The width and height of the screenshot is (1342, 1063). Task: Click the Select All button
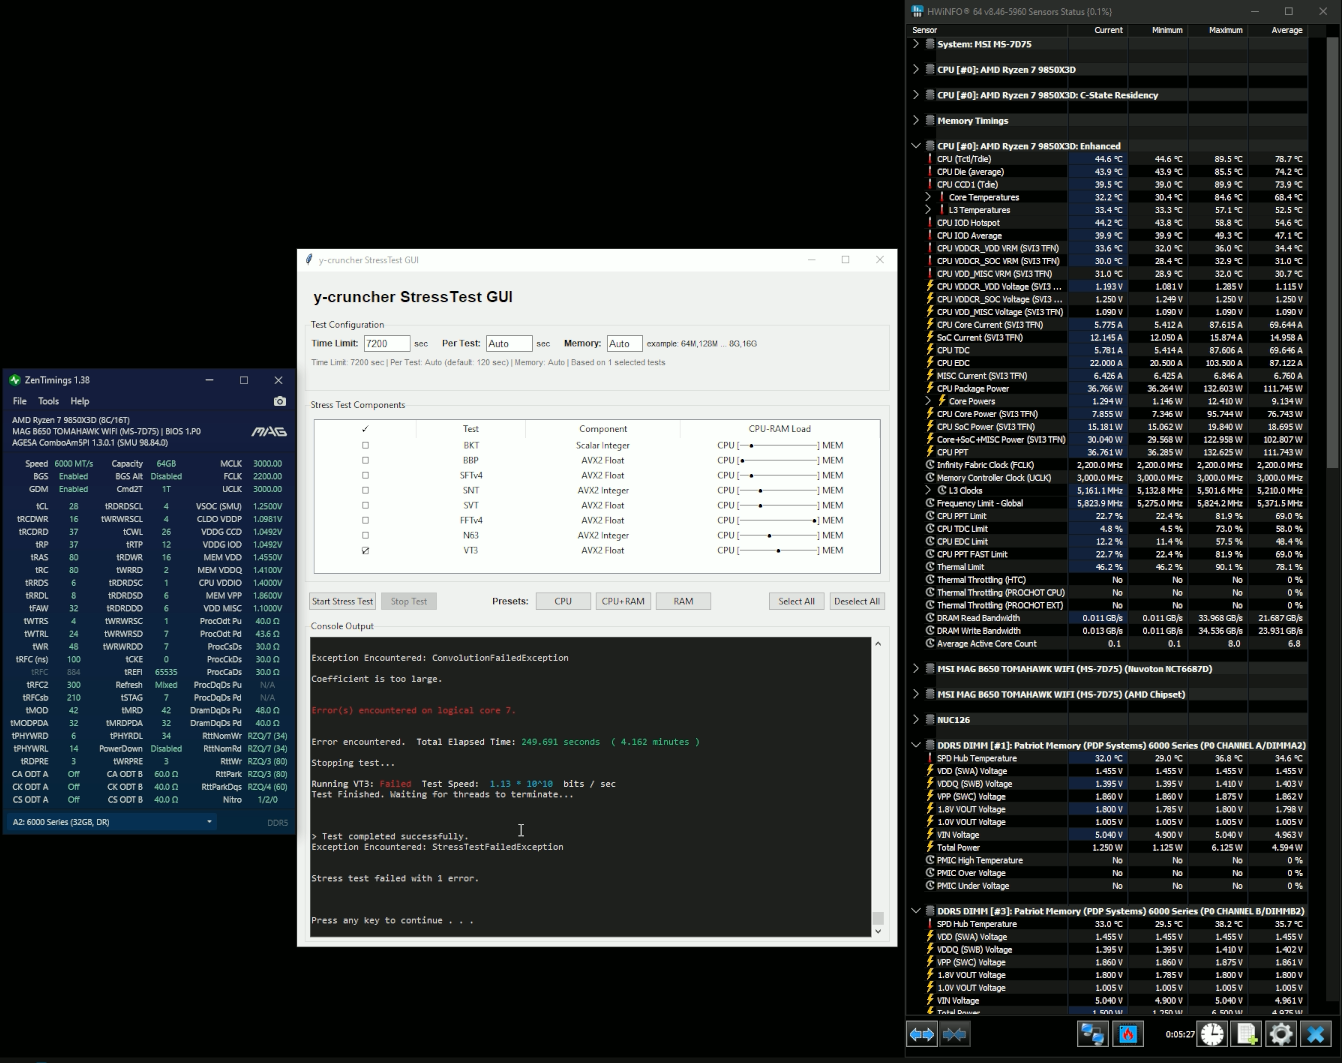pos(796,601)
